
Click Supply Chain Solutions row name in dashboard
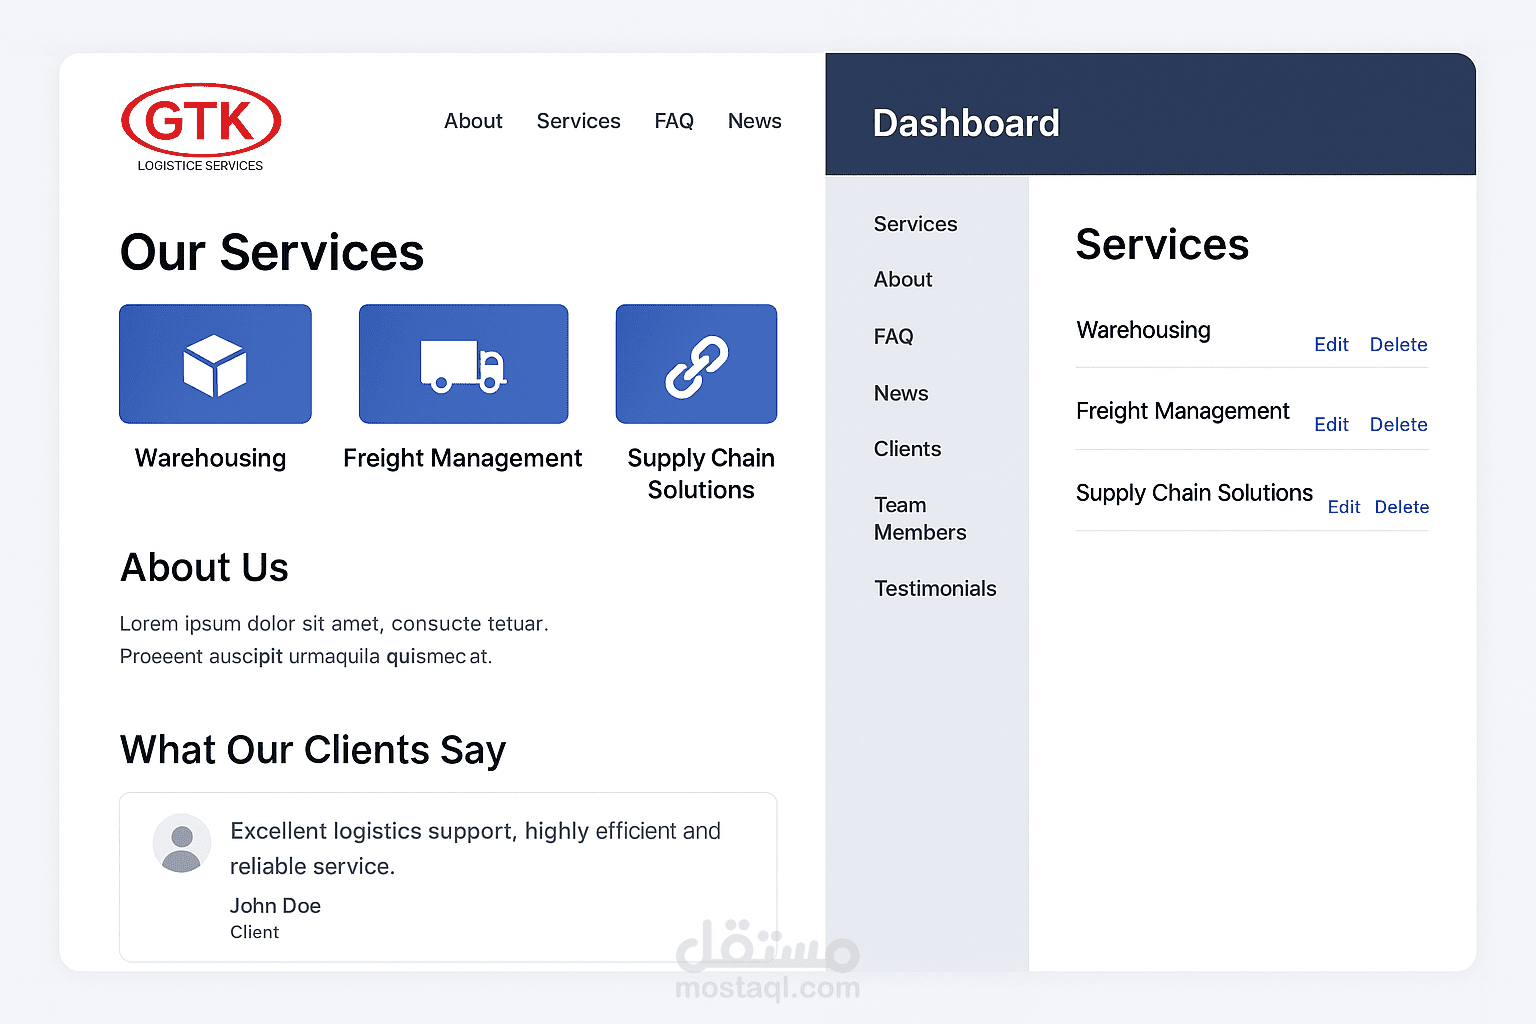point(1194,493)
